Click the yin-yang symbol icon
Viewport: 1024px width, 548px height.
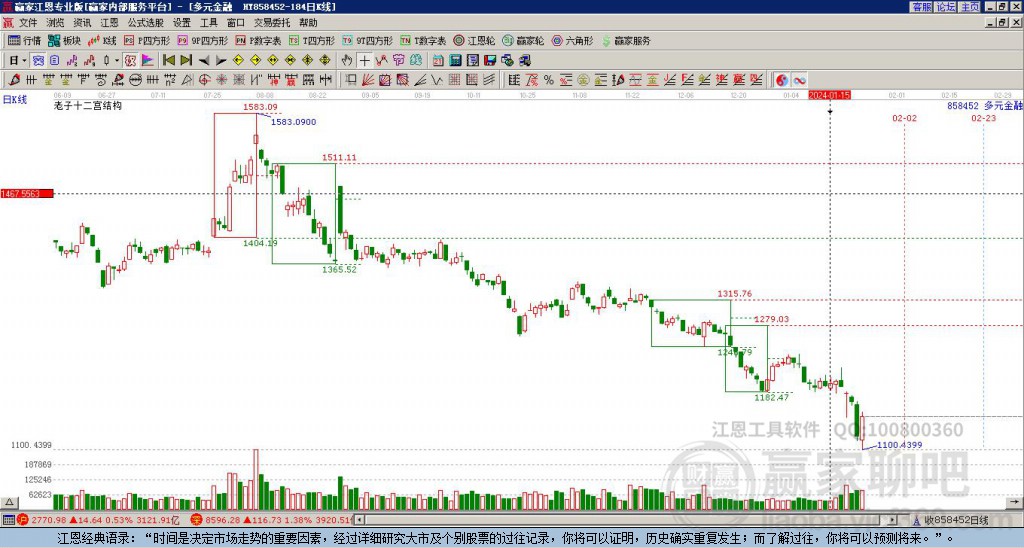coord(782,80)
